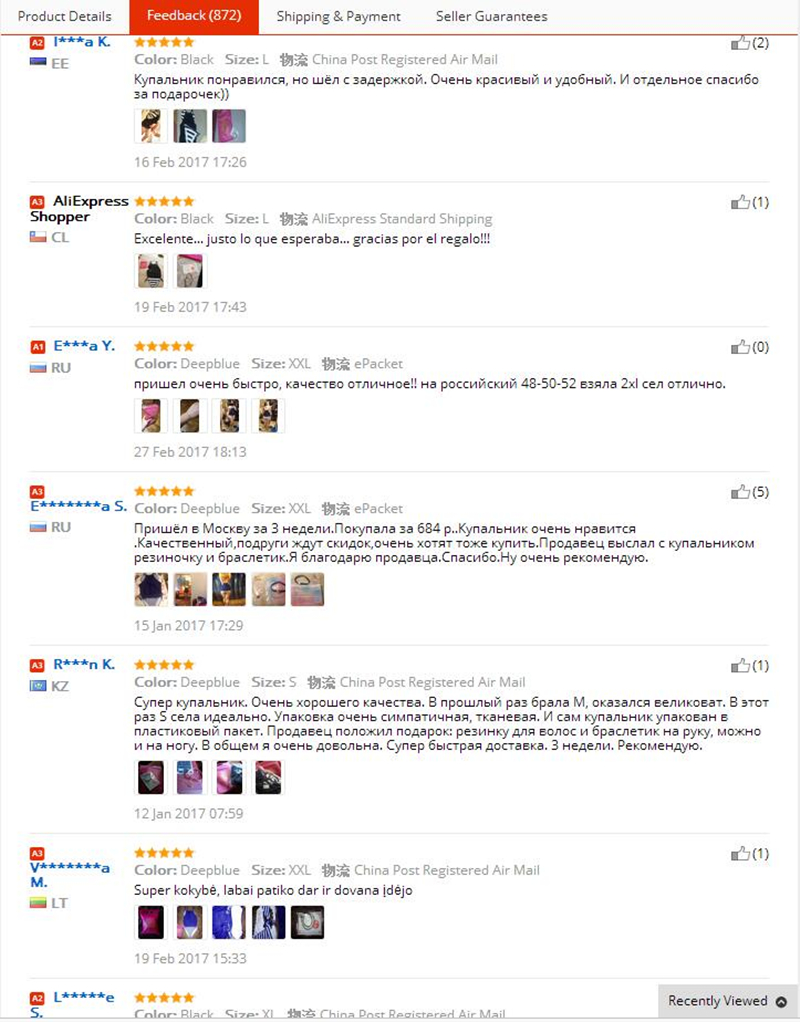Select the Feedback (872) tab
Image resolution: width=800 pixels, height=1022 pixels.
click(194, 16)
